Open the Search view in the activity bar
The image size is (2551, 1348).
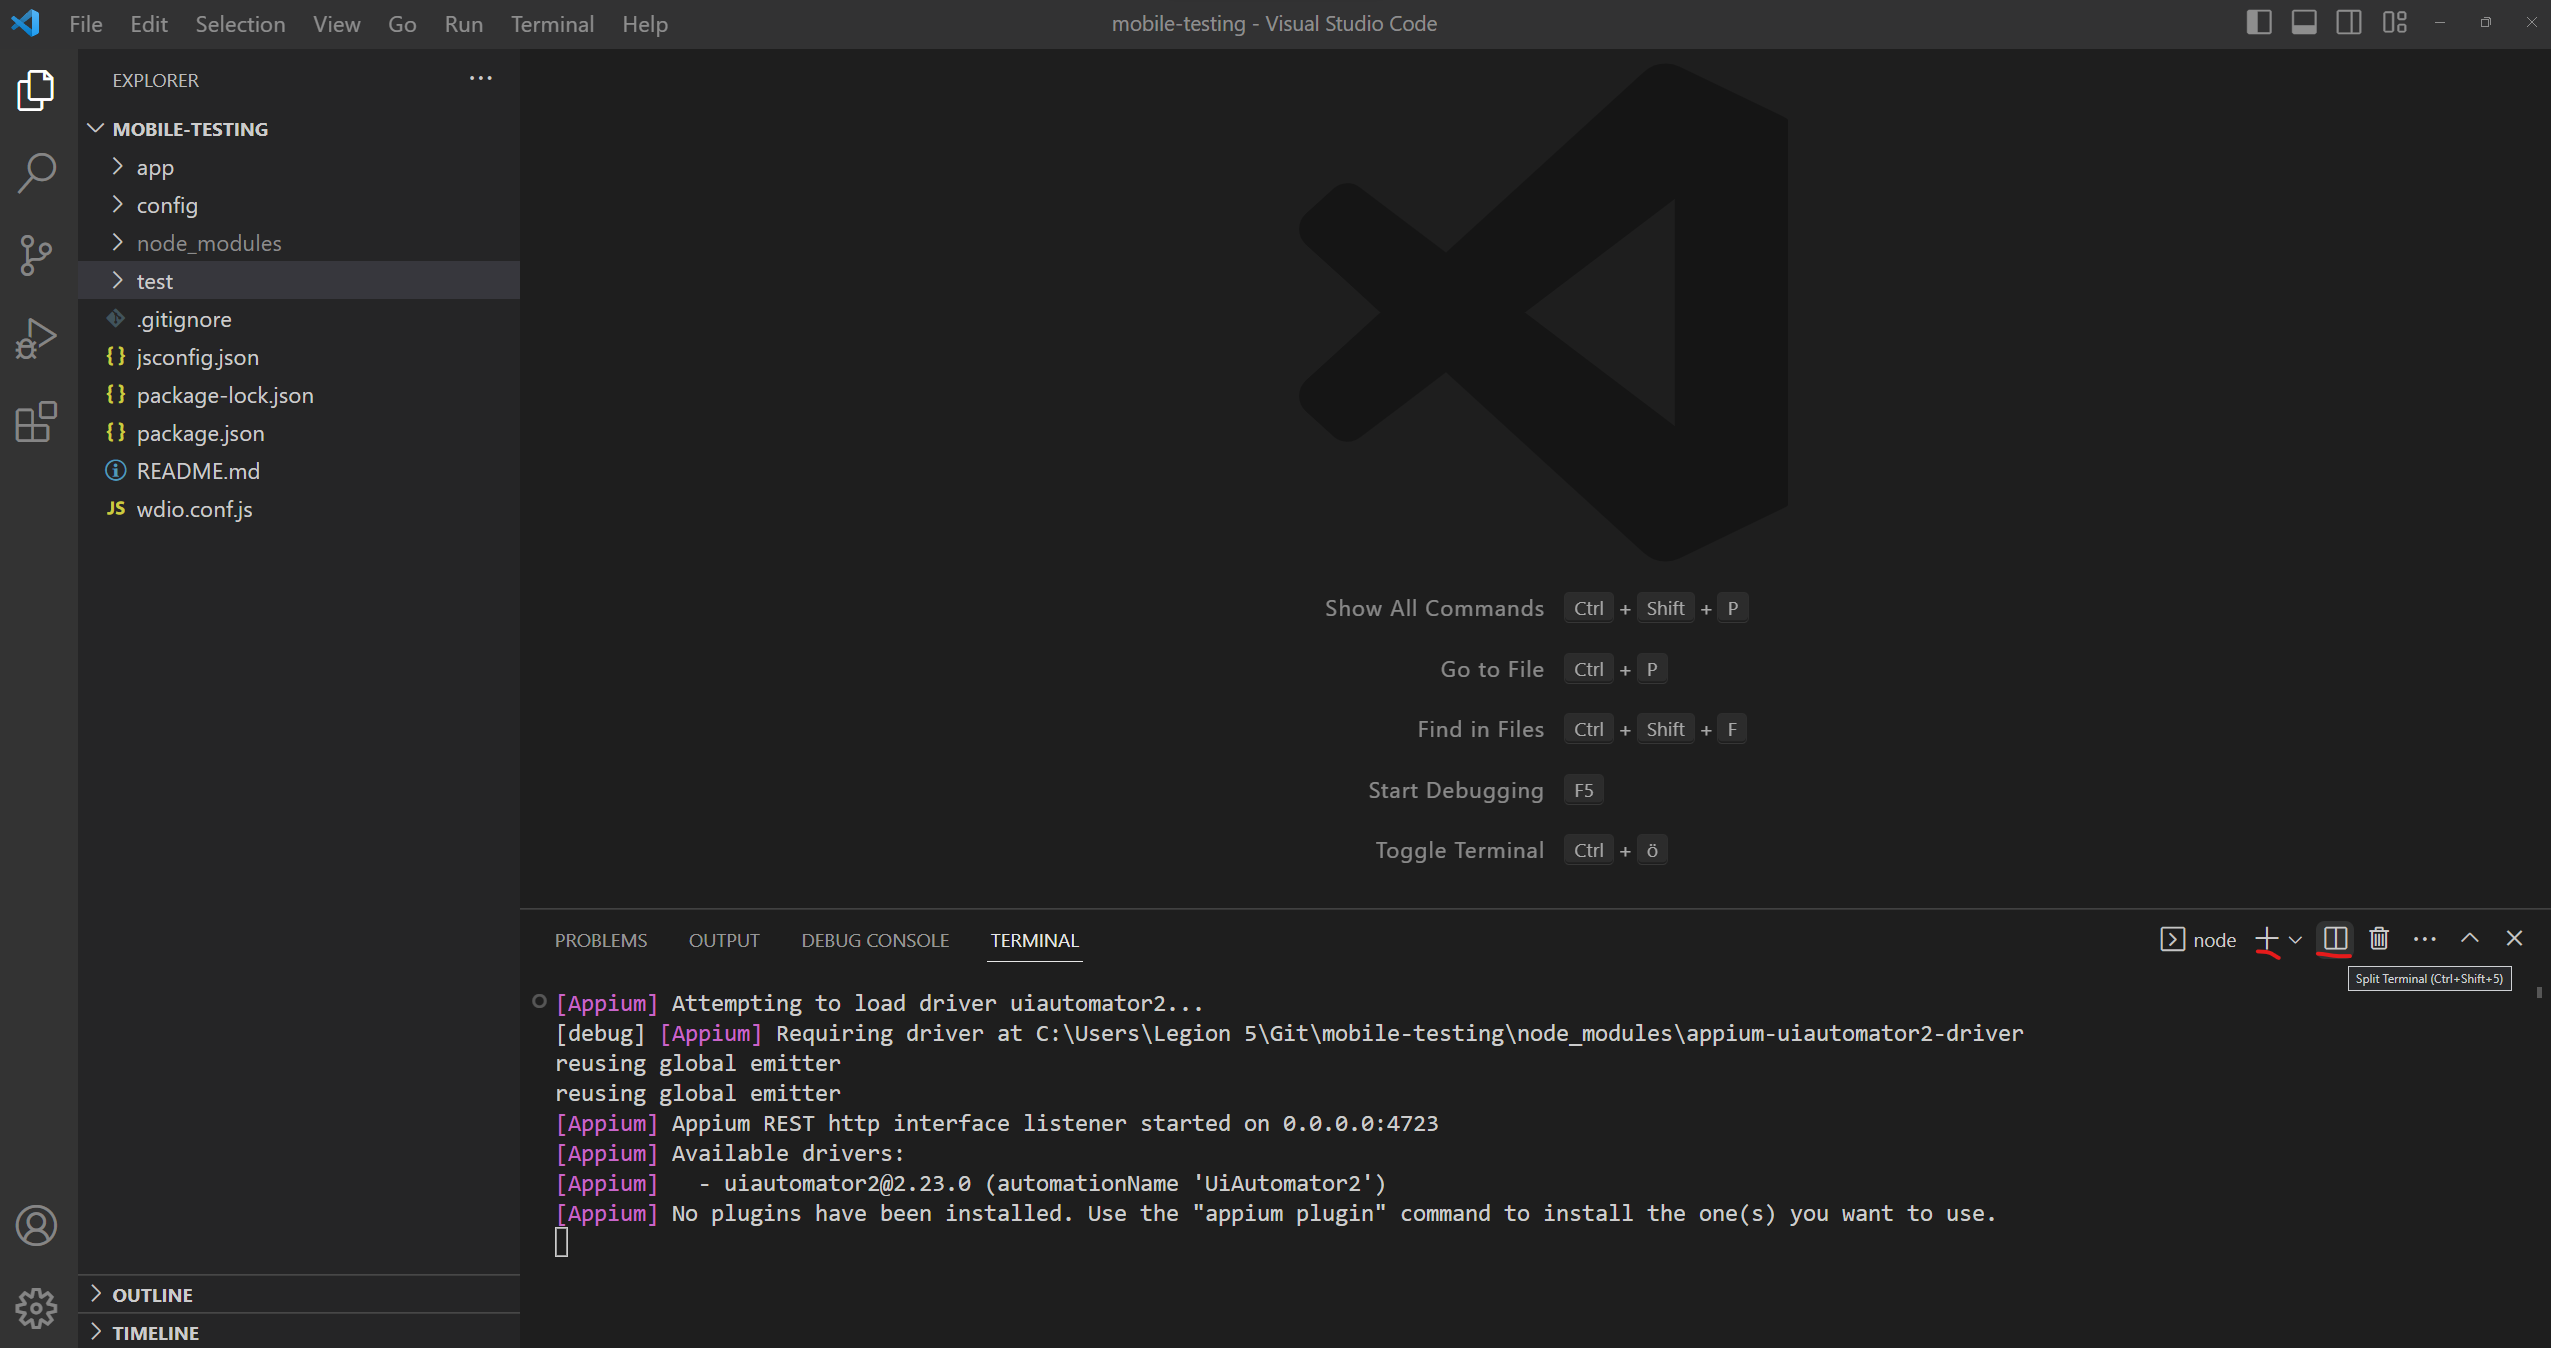[x=36, y=172]
